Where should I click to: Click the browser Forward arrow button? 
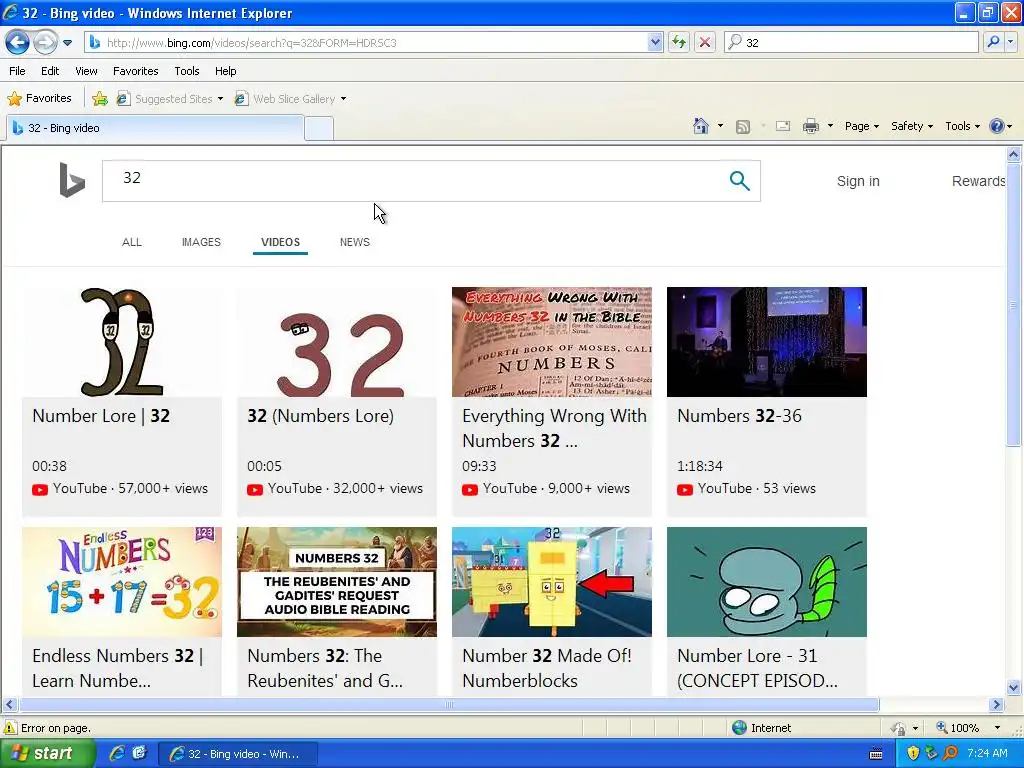44,42
